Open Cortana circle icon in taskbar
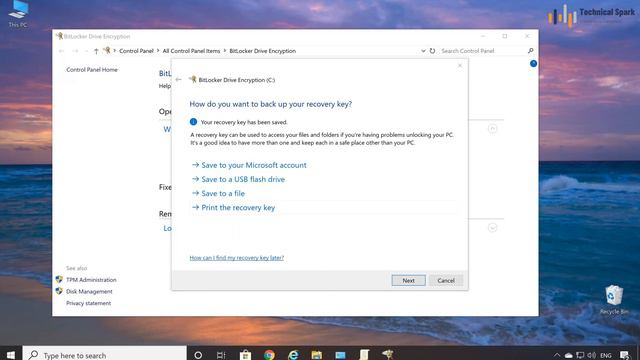 coord(198,355)
